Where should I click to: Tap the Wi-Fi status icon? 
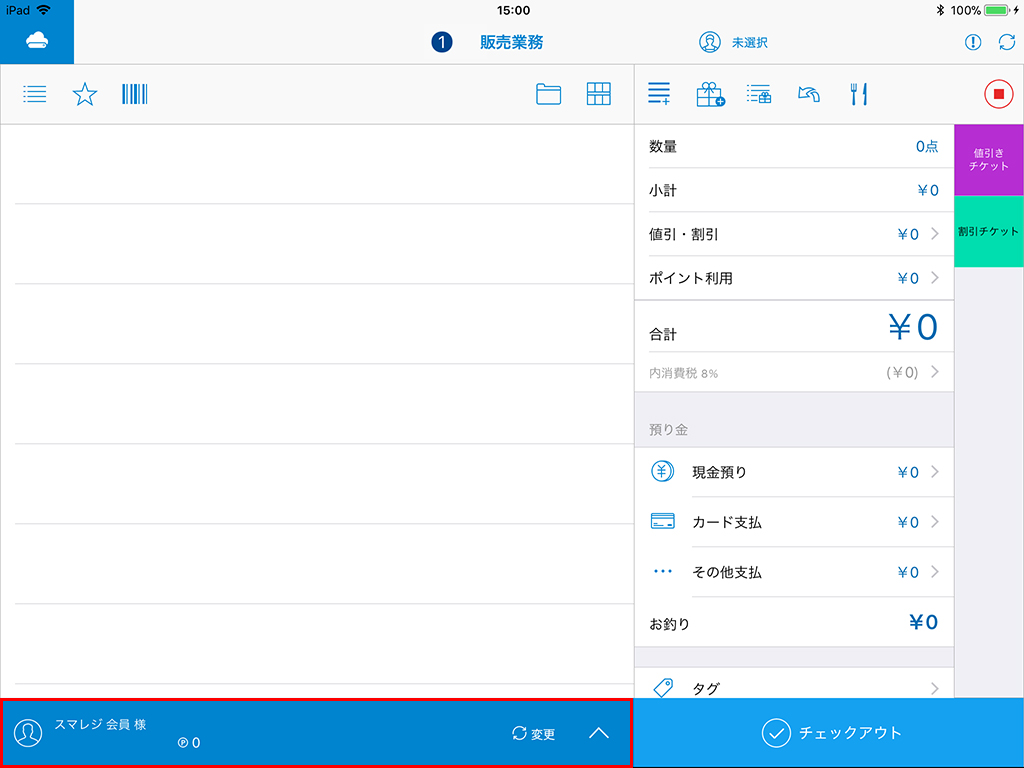(44, 10)
